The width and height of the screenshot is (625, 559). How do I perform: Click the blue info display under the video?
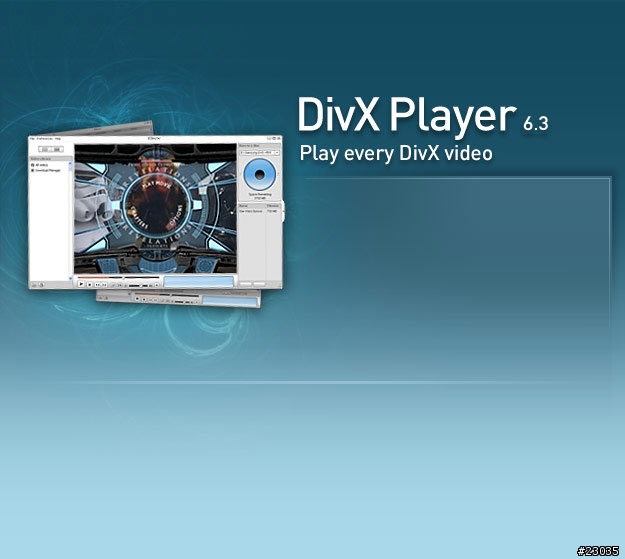pos(199,281)
